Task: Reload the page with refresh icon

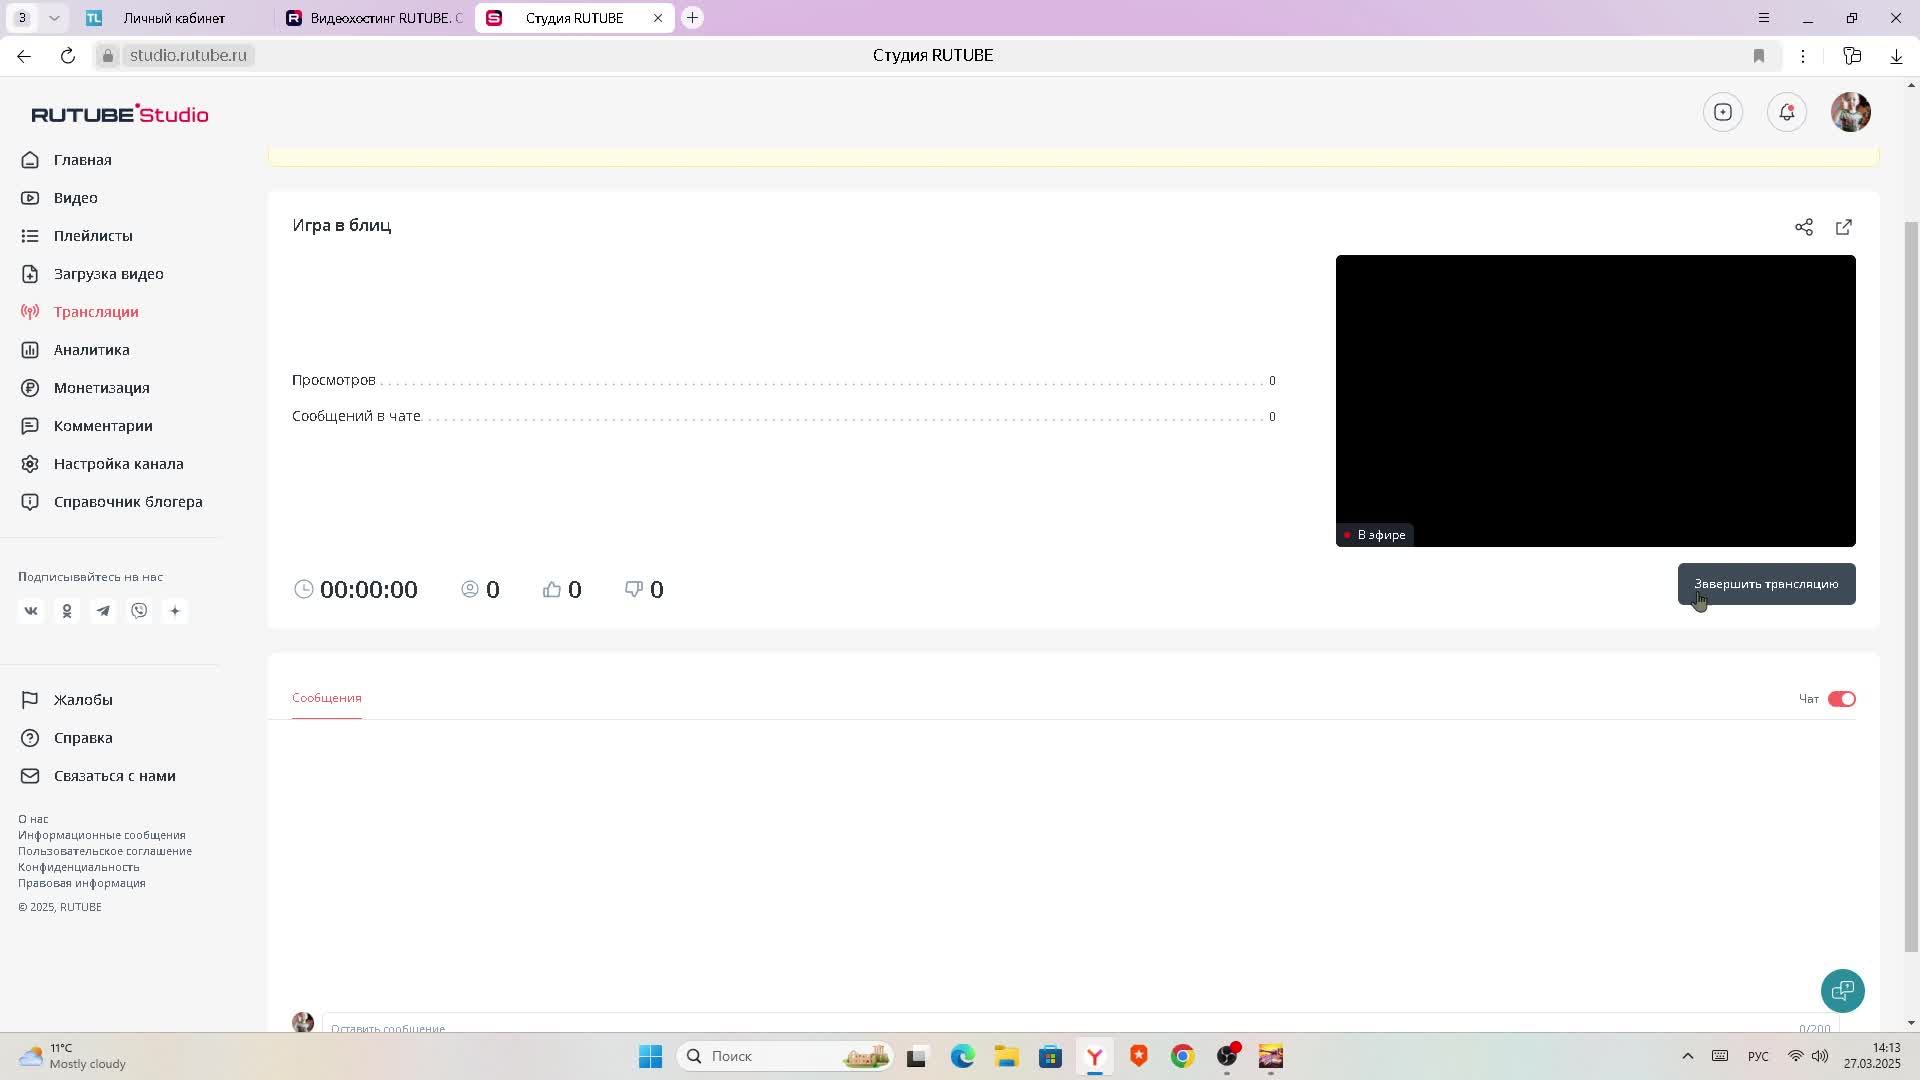Action: tap(68, 56)
